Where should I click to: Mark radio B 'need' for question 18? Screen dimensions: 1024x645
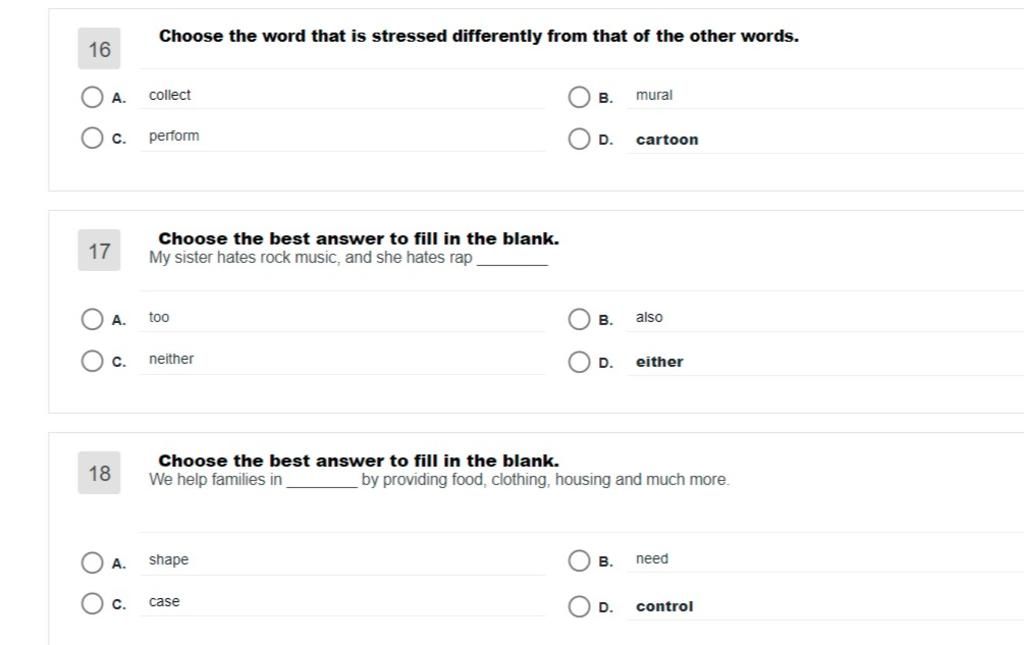(579, 560)
